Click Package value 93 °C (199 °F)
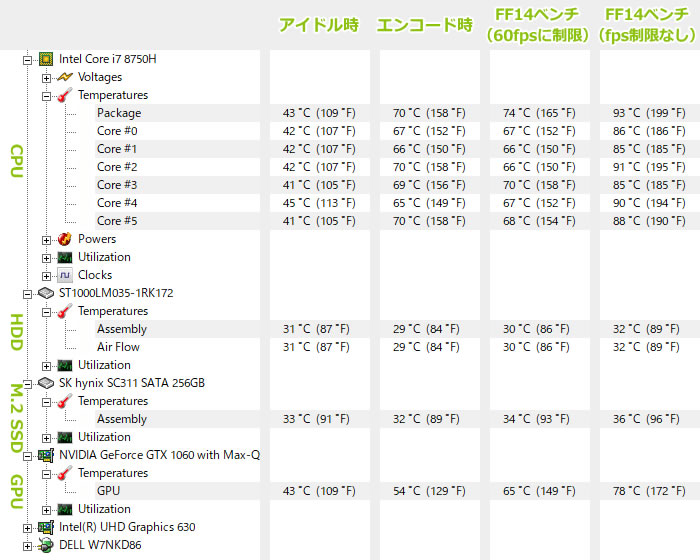The height and width of the screenshot is (560, 700). point(649,113)
